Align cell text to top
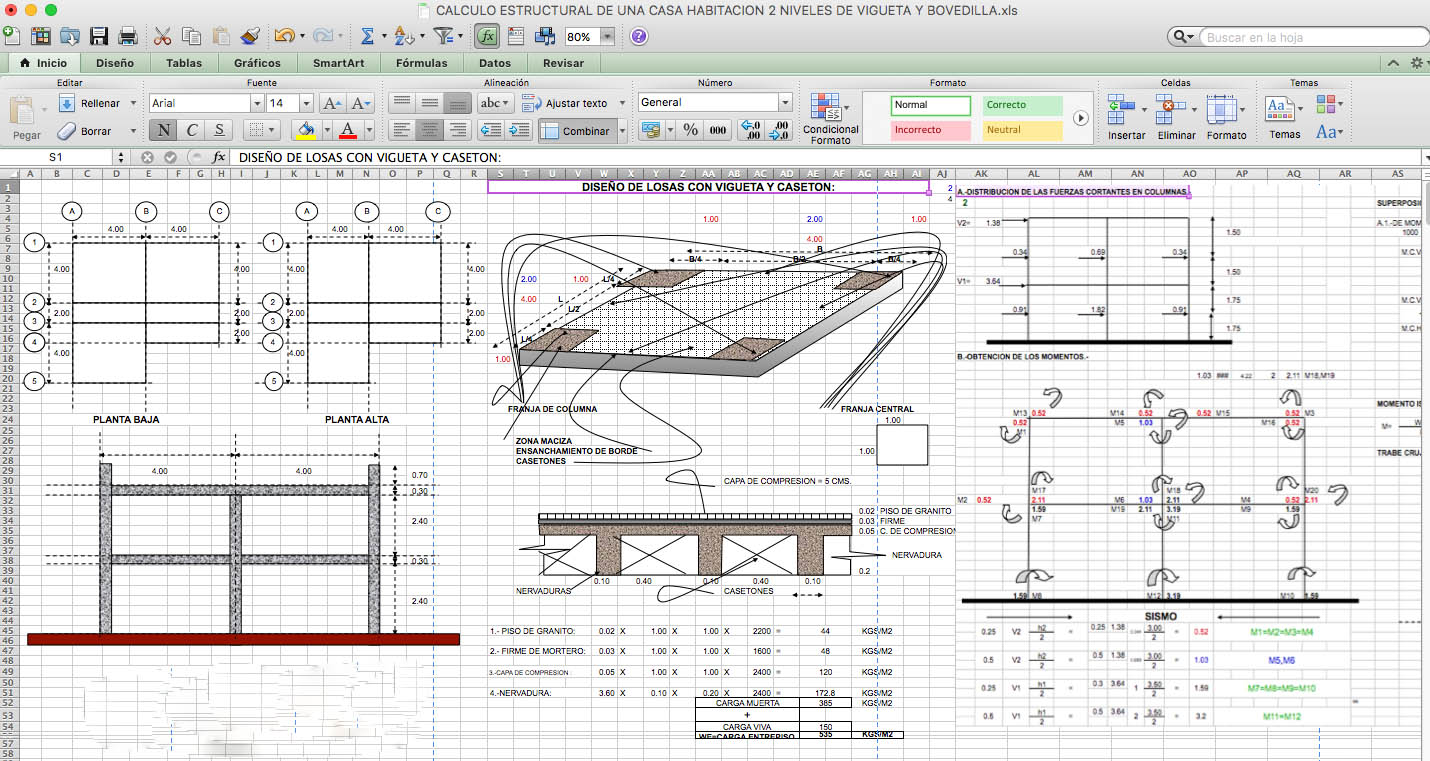Image resolution: width=1430 pixels, height=761 pixels. click(401, 103)
